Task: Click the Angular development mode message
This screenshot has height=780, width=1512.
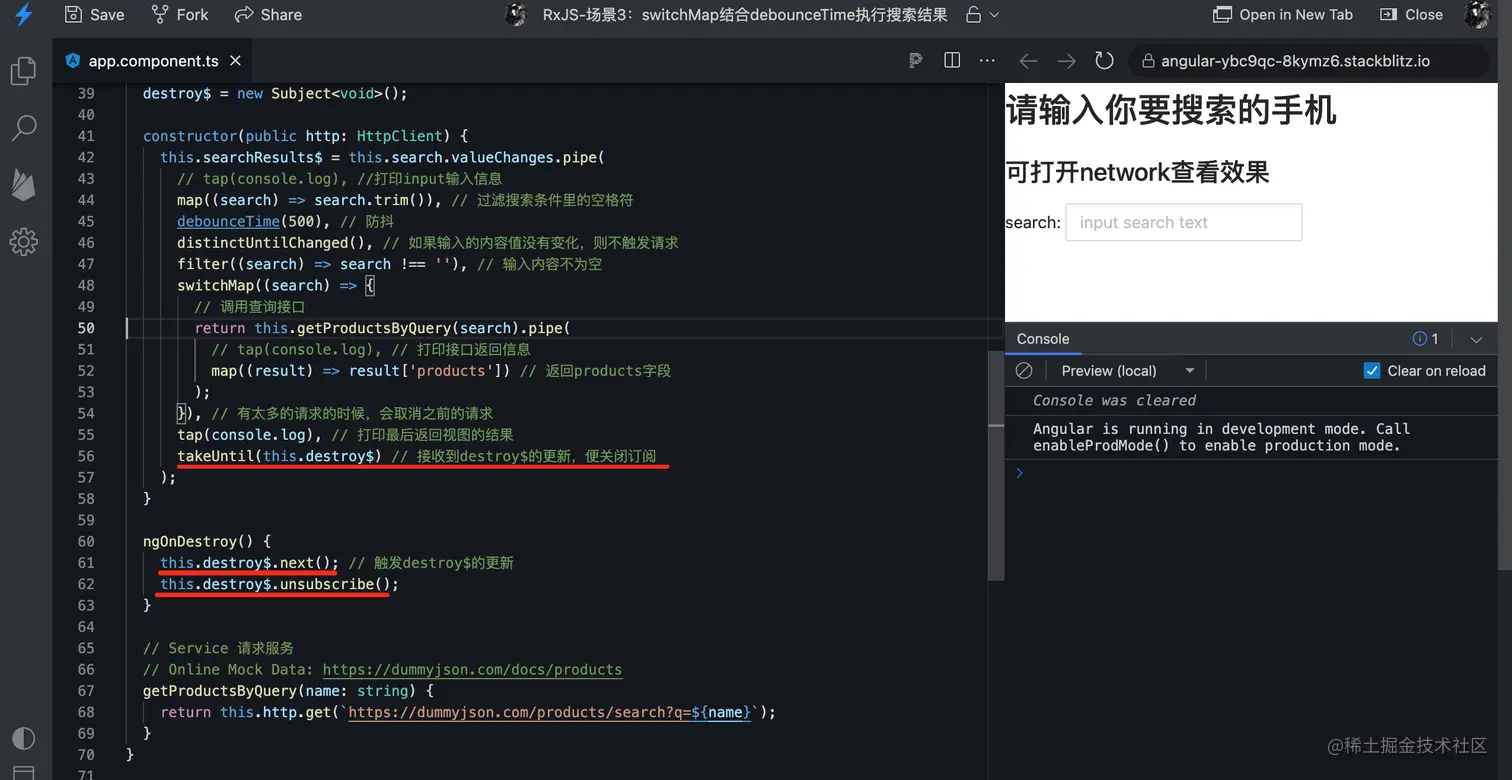Action: [1221, 437]
